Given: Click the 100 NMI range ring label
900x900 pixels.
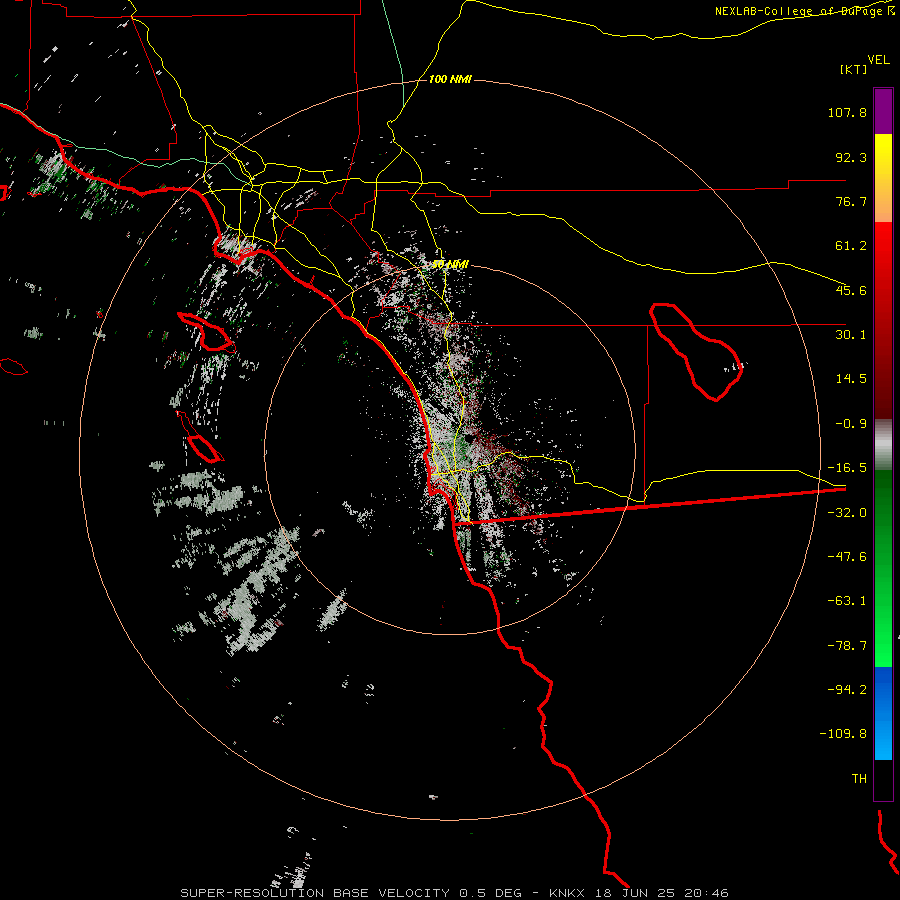Looking at the screenshot, I should (450, 79).
